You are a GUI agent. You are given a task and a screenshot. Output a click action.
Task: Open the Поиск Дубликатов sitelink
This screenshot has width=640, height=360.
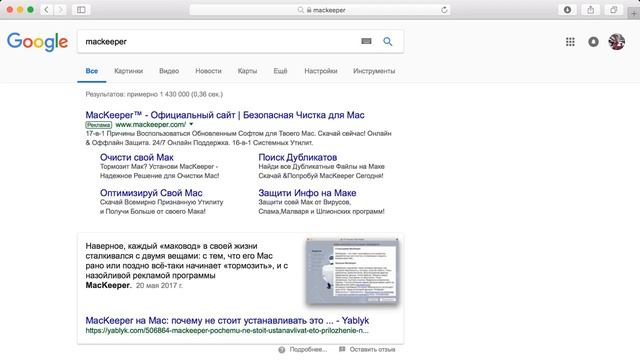click(298, 157)
